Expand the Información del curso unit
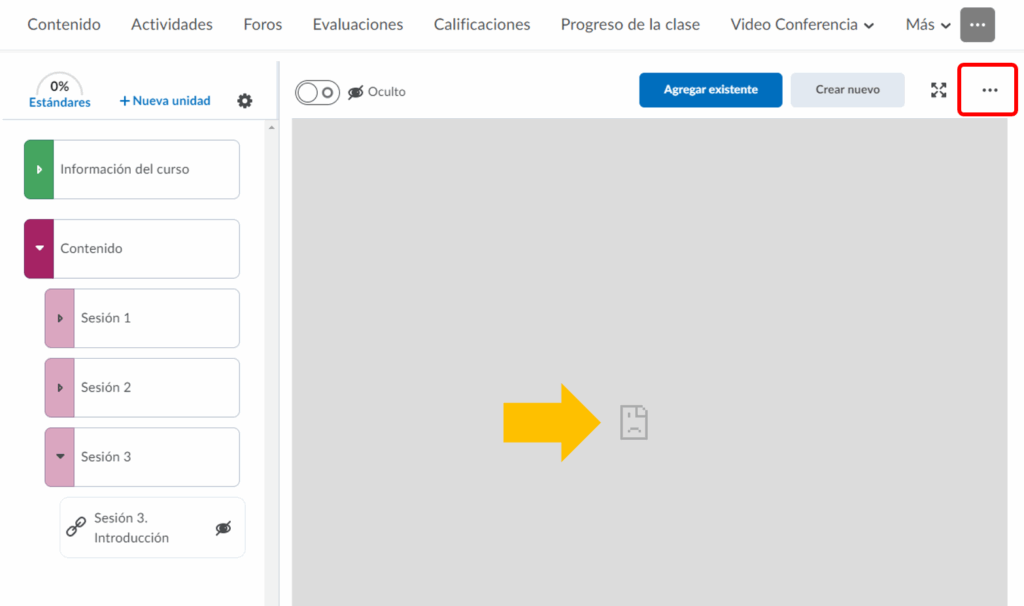The image size is (1024, 606). [x=39, y=169]
